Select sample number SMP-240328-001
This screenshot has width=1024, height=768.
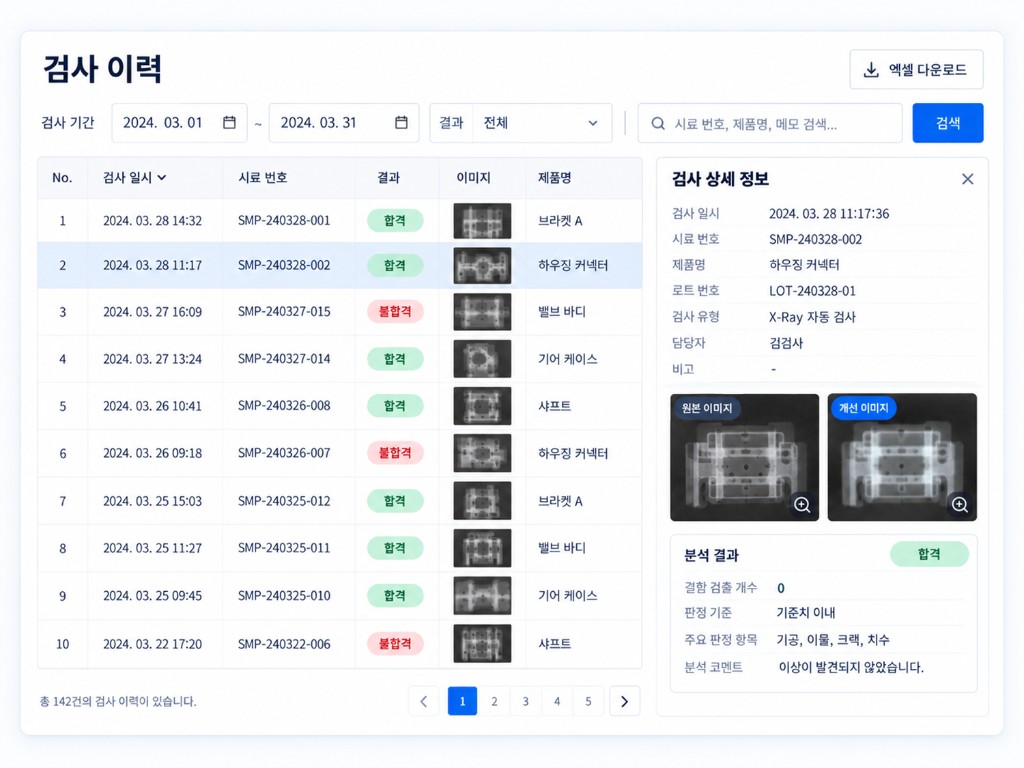point(284,221)
